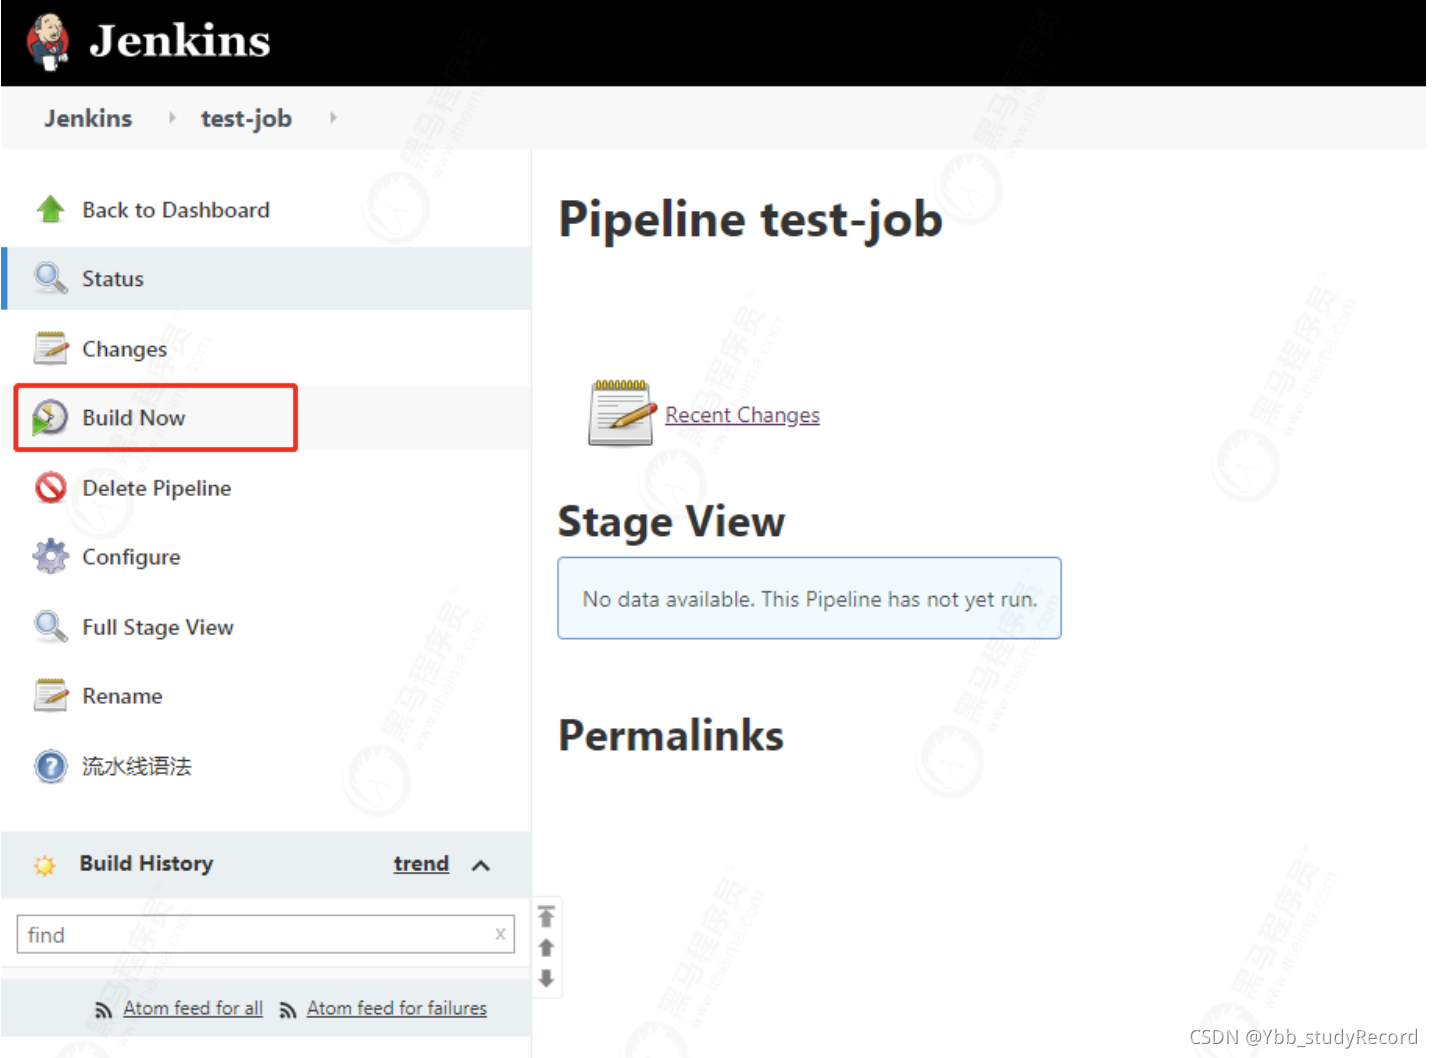Click the up arrow in build history pager

tap(546, 947)
